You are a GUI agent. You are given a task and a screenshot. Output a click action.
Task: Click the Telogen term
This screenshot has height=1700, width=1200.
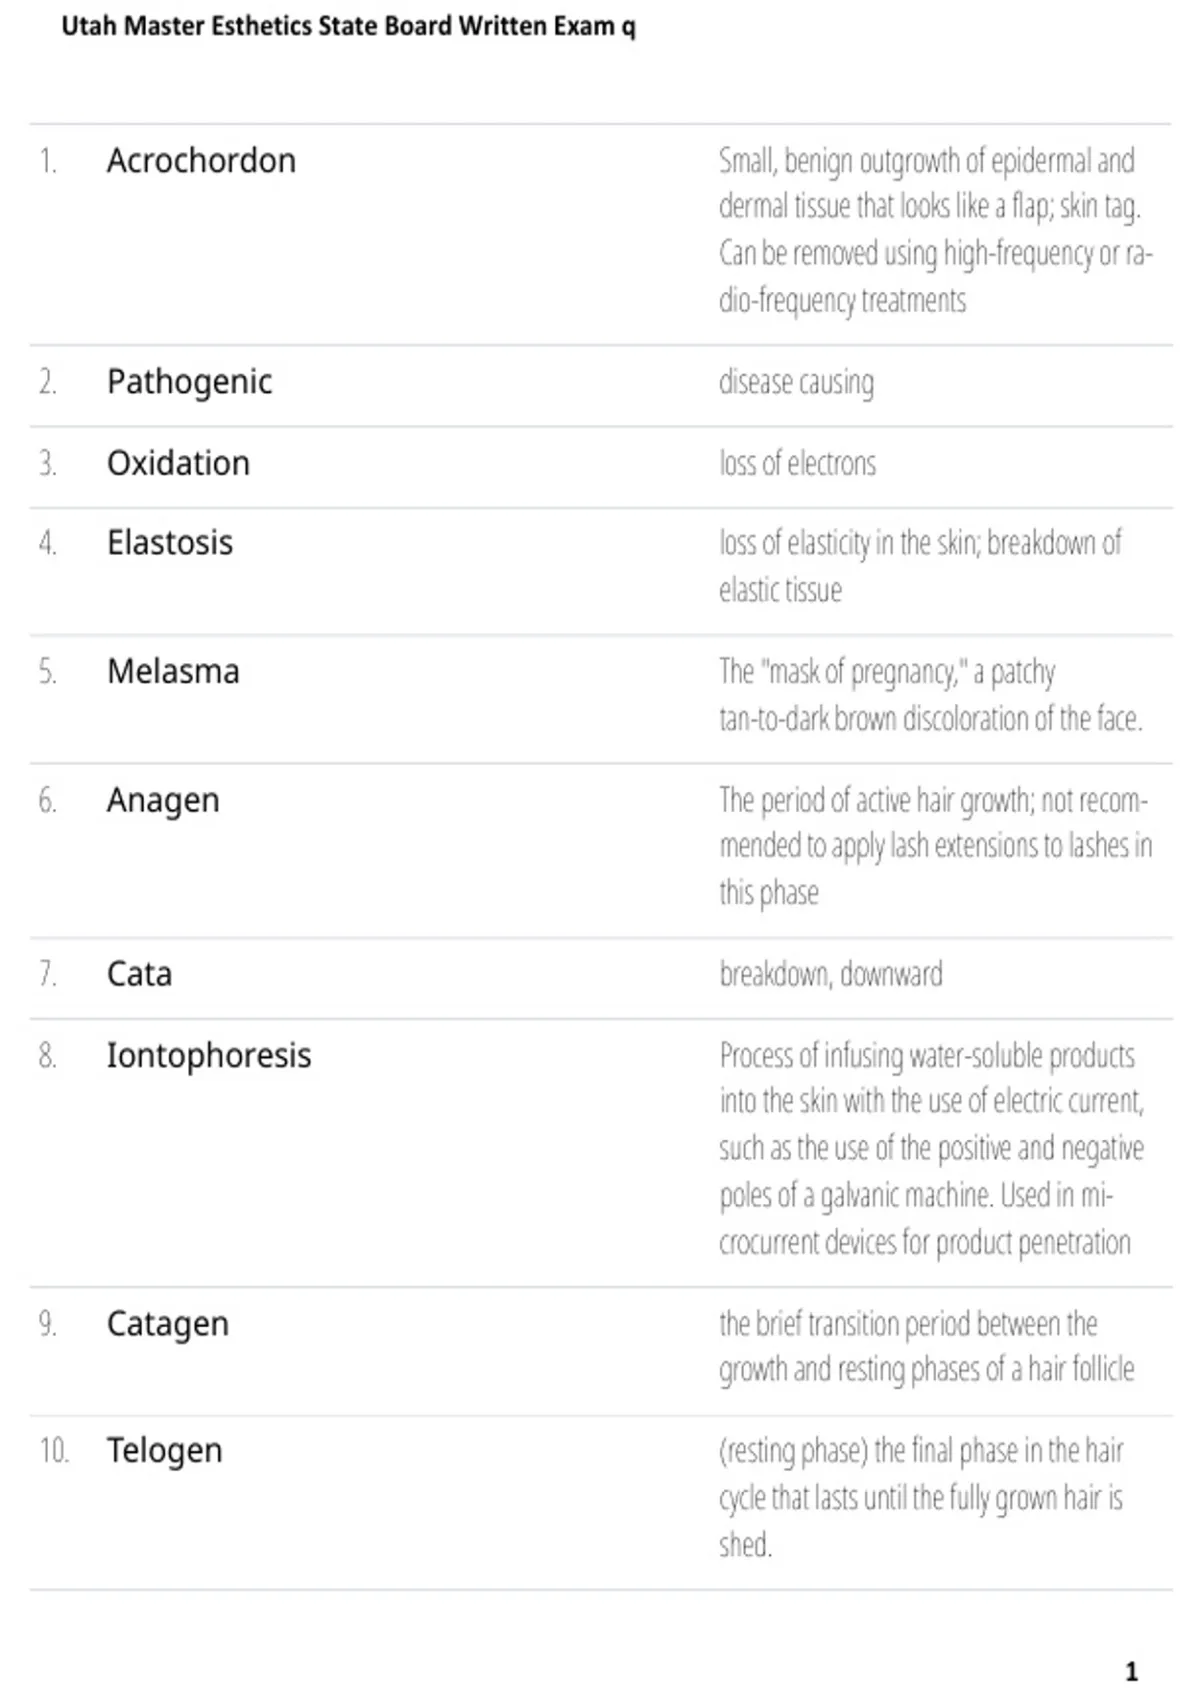pyautogui.click(x=165, y=1451)
